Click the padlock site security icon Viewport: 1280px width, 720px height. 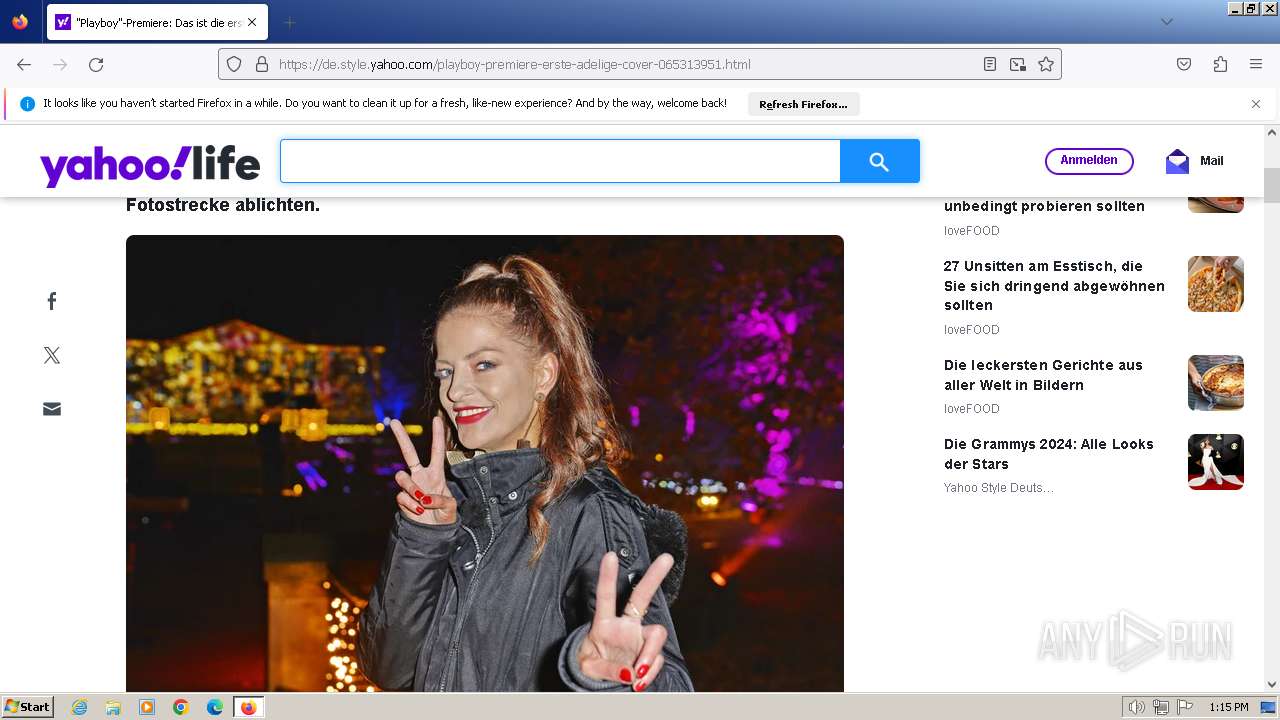point(262,64)
